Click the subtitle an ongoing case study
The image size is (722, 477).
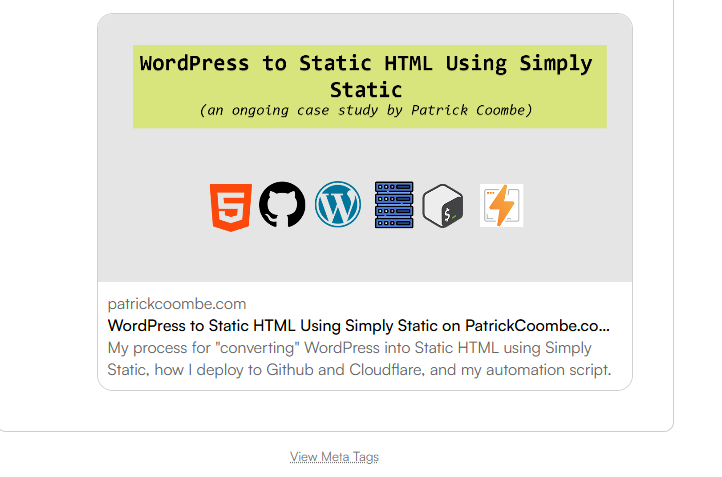click(x=366, y=111)
